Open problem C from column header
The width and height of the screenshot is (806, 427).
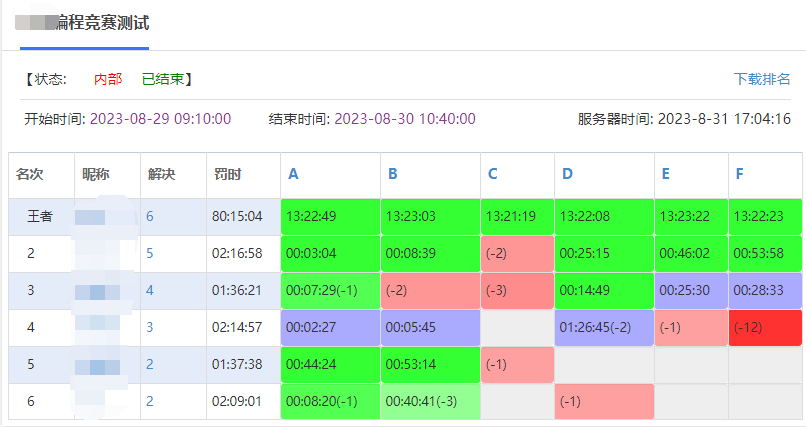click(x=492, y=174)
